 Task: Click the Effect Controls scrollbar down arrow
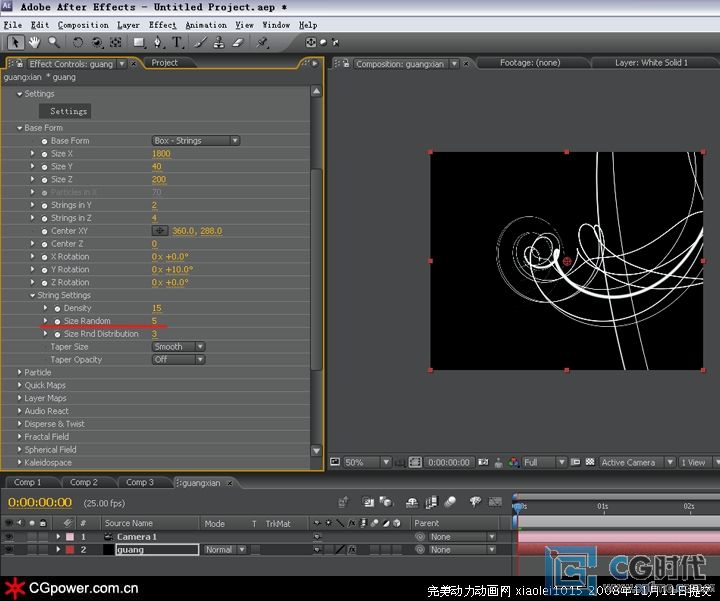point(316,450)
